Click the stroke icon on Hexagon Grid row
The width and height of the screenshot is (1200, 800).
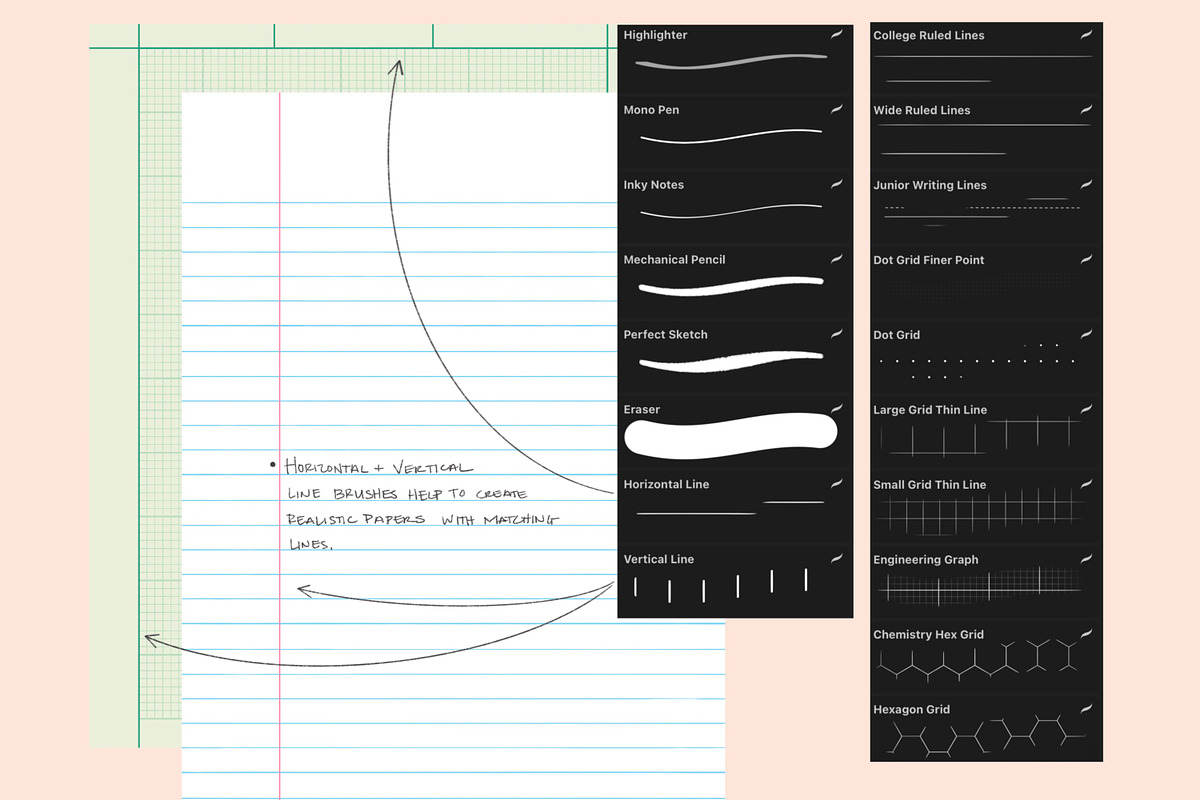click(x=1086, y=709)
